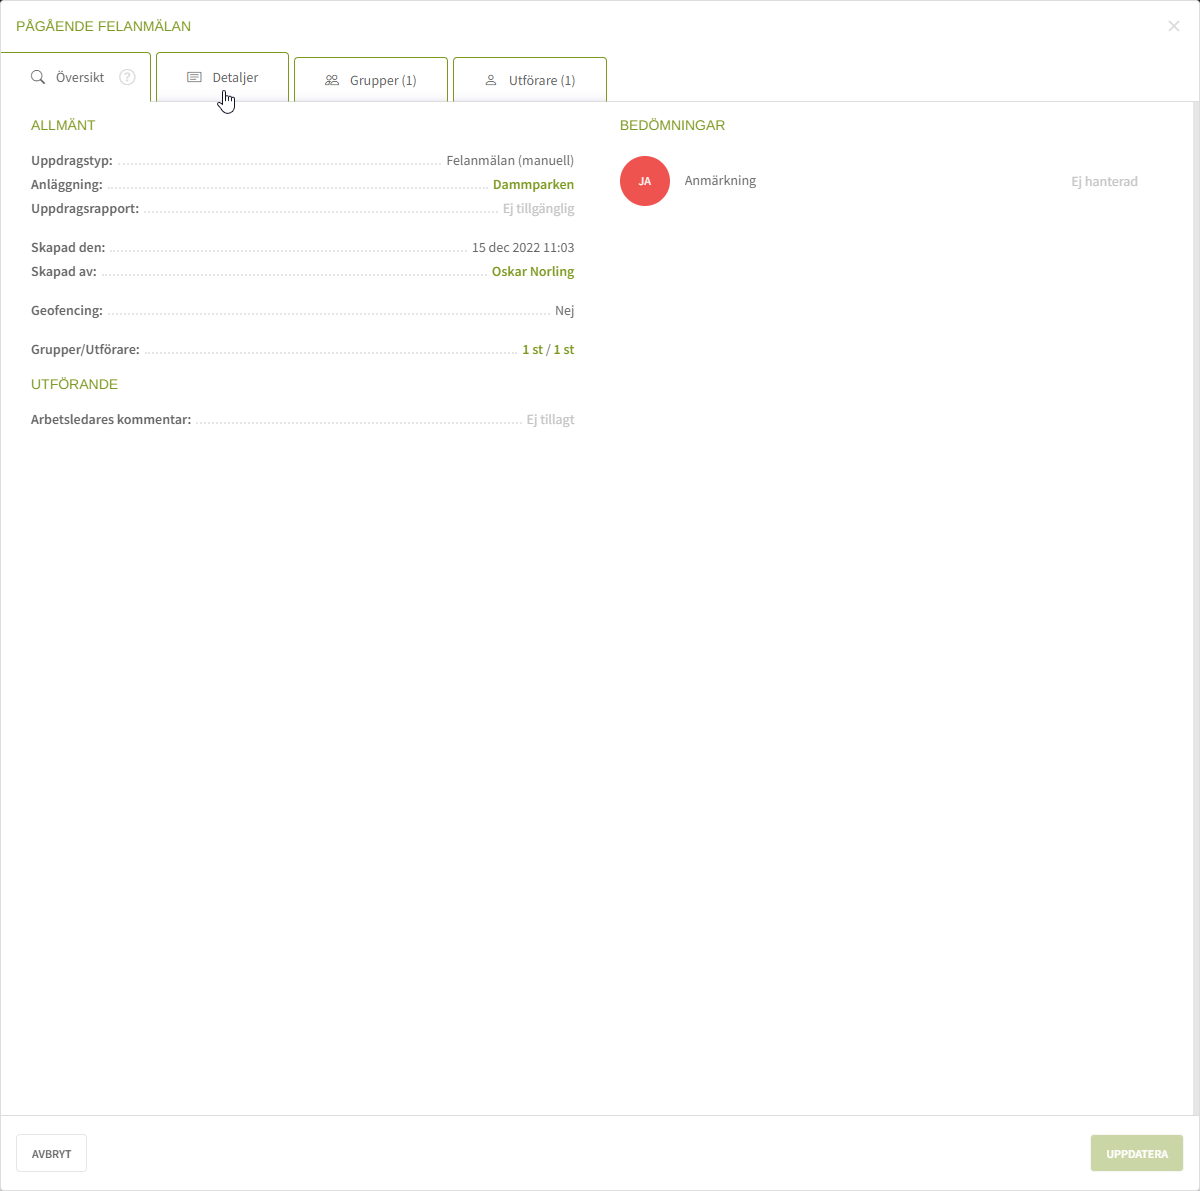Close the Pågående felanmälan dialog

pyautogui.click(x=1174, y=26)
